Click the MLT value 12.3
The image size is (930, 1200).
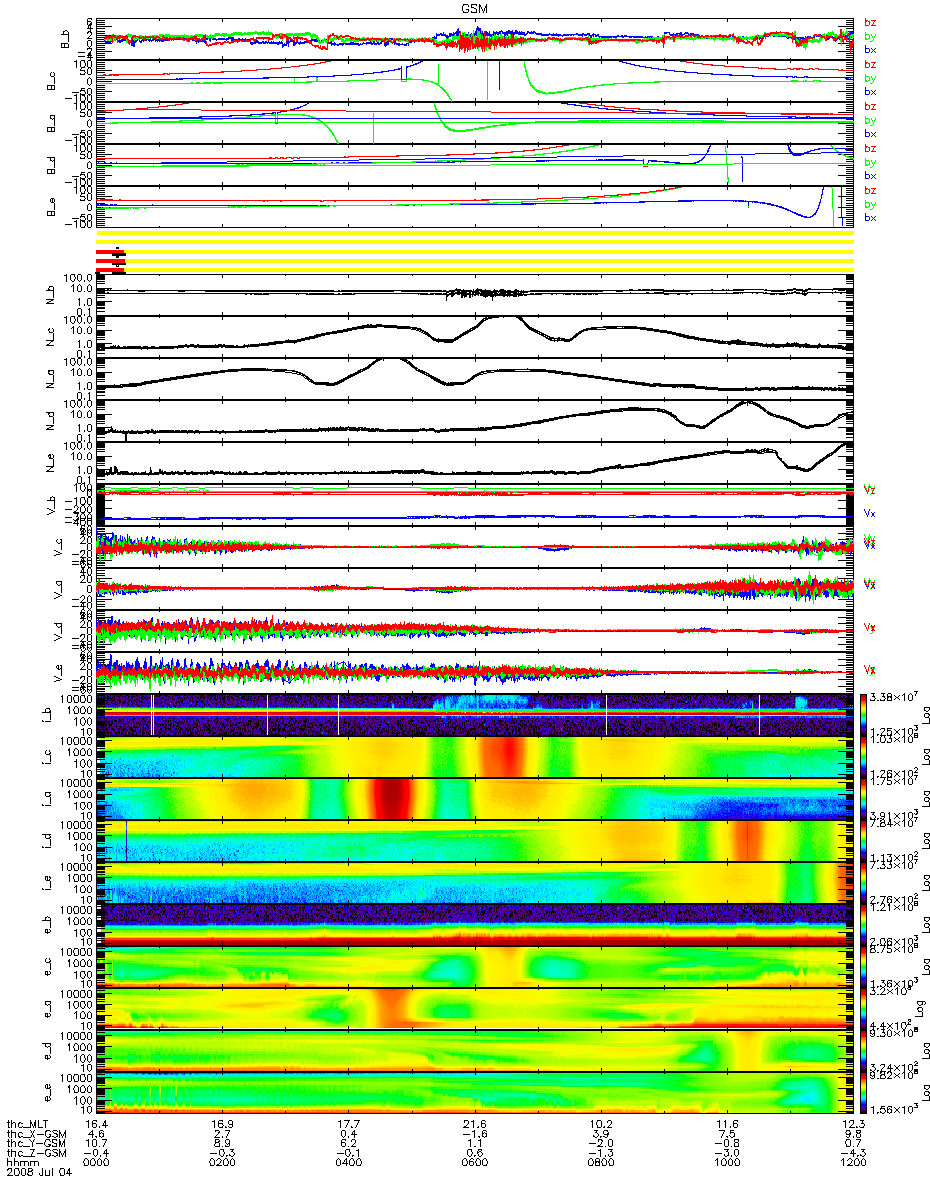852,1125
